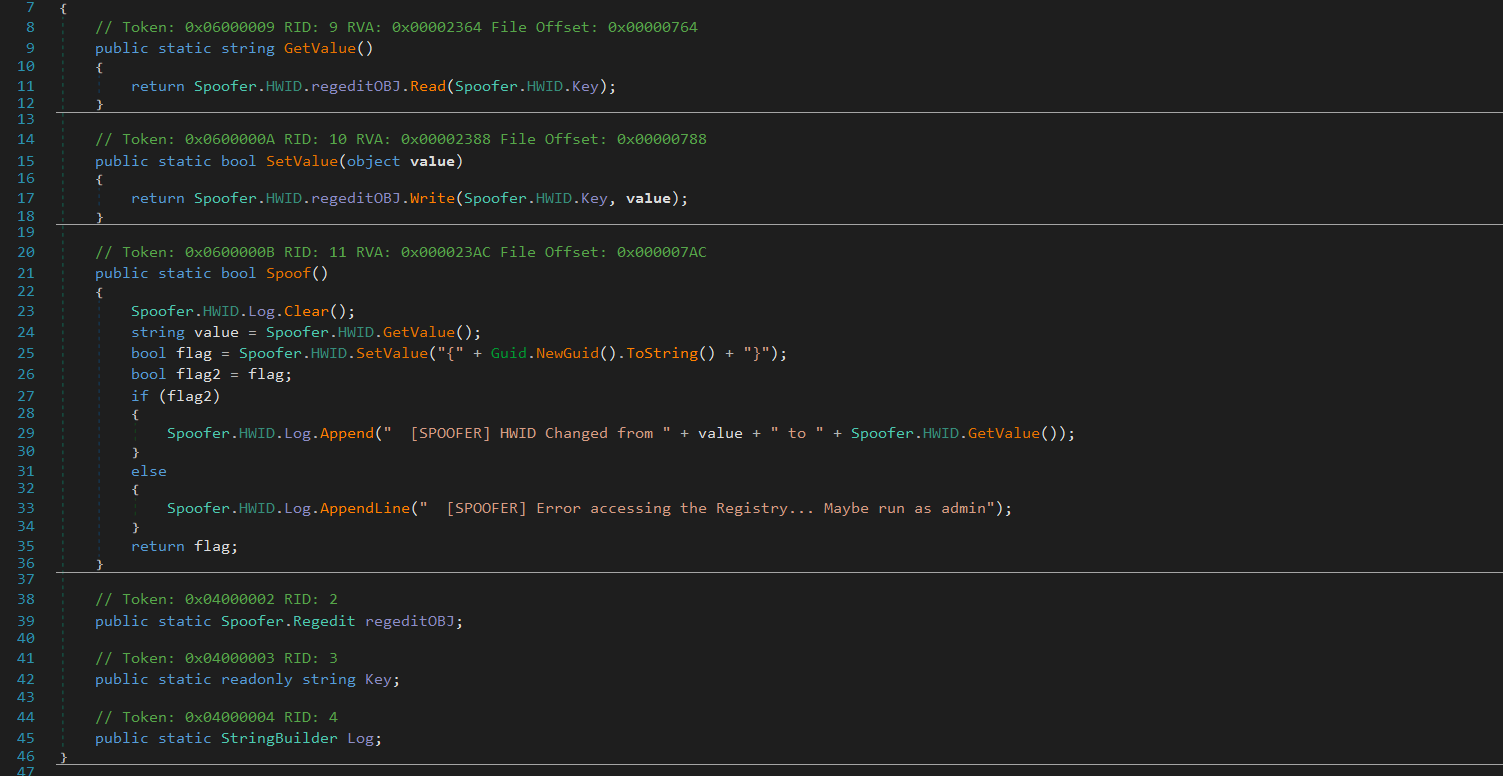1503x776 pixels.
Task: Click the value parameter in SetValue's signature
Action: coord(432,161)
